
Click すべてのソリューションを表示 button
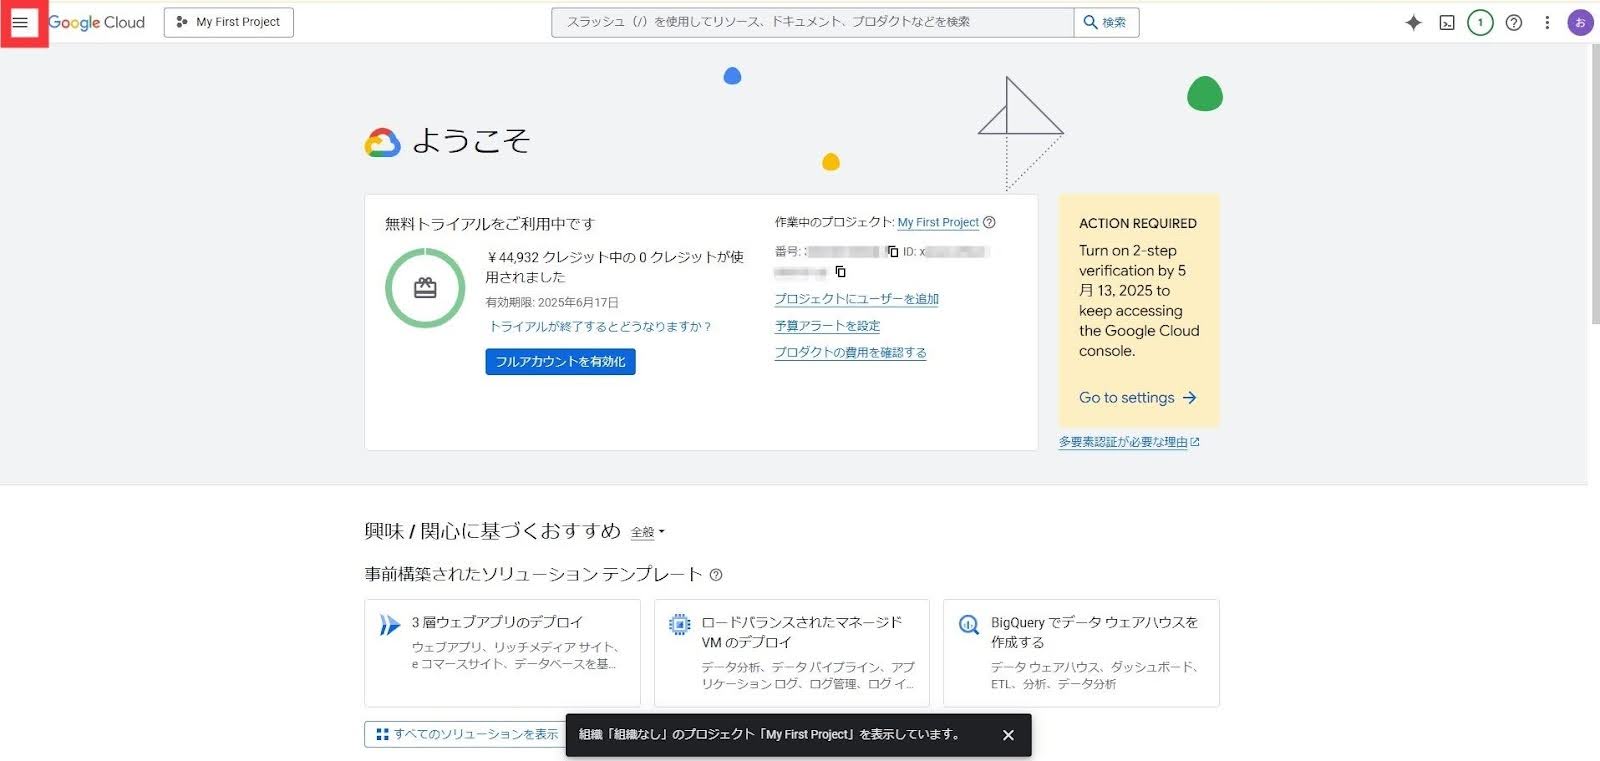pyautogui.click(x=465, y=734)
